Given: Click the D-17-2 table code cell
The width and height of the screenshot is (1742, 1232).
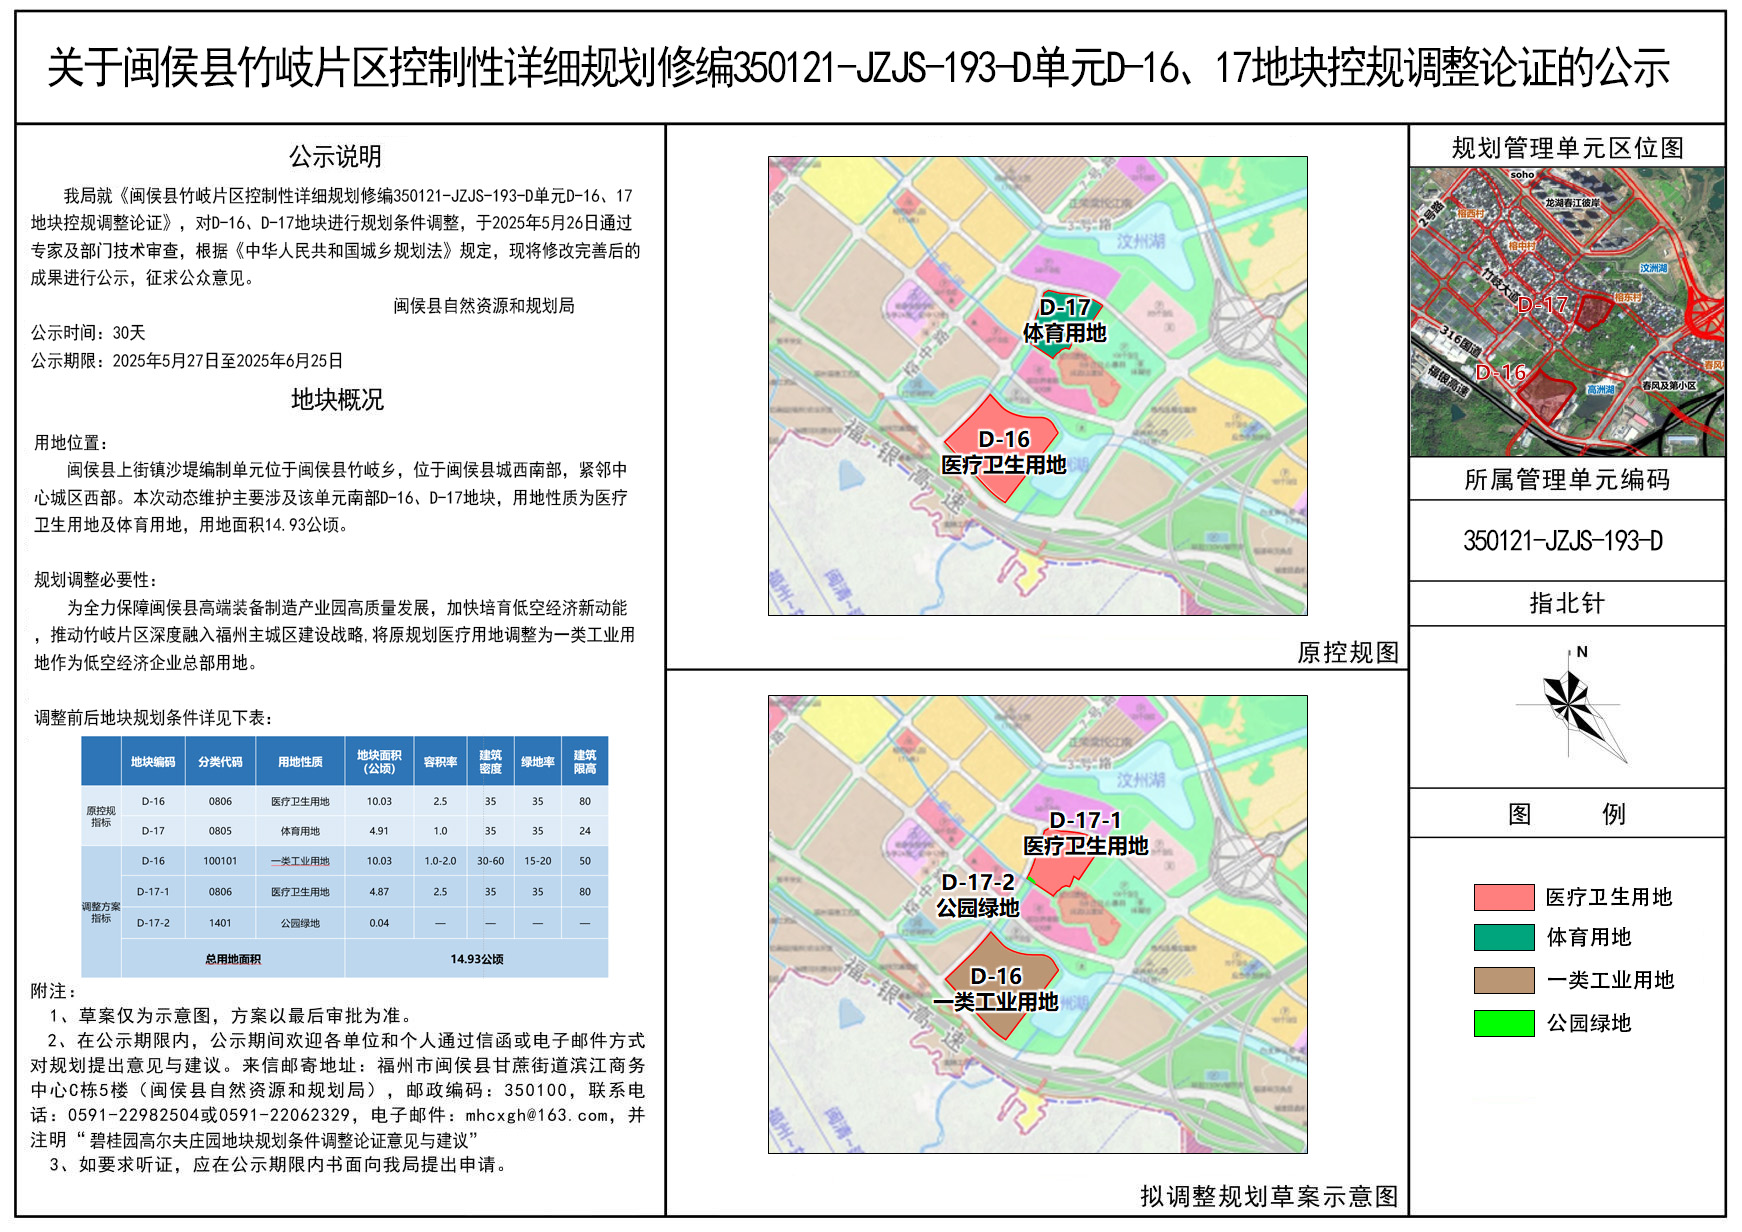Looking at the screenshot, I should tap(153, 923).
